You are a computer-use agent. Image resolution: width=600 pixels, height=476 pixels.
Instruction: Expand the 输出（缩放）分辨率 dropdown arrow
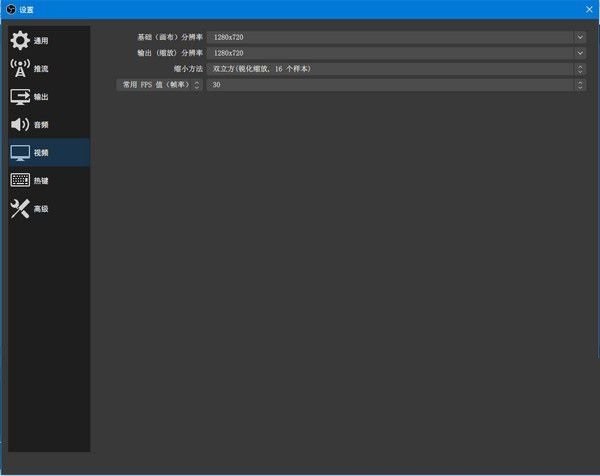[580, 53]
